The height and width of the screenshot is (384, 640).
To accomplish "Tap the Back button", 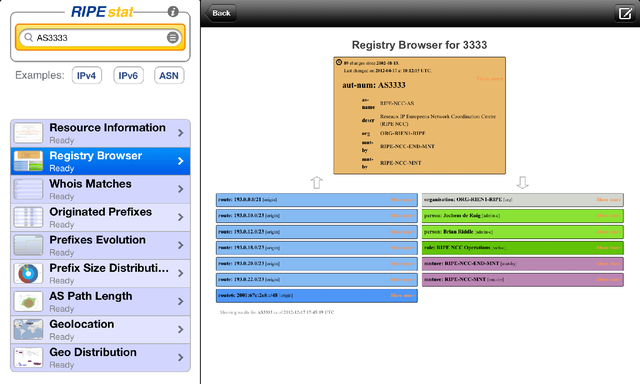I will [x=220, y=13].
